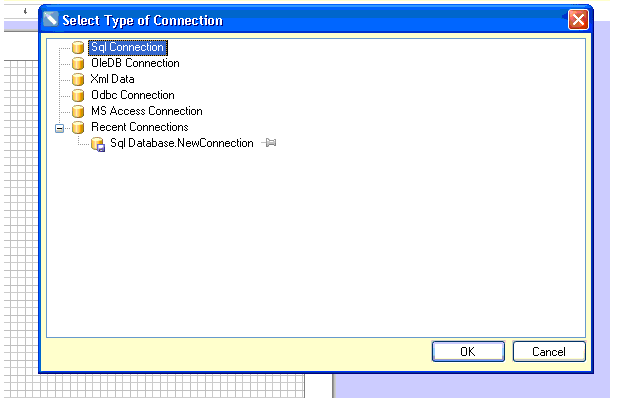Image resolution: width=624 pixels, height=413 pixels.
Task: Dismiss the dialog with Cancel
Action: pos(549,352)
